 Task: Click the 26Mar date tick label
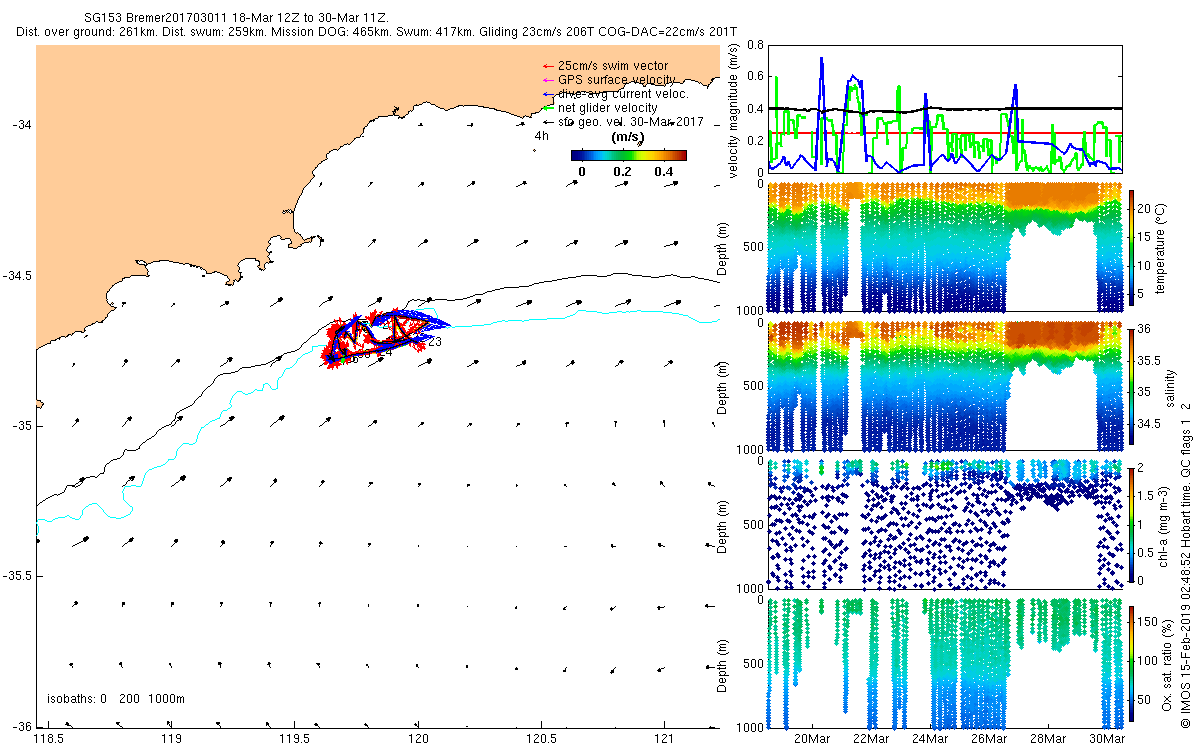[990, 739]
